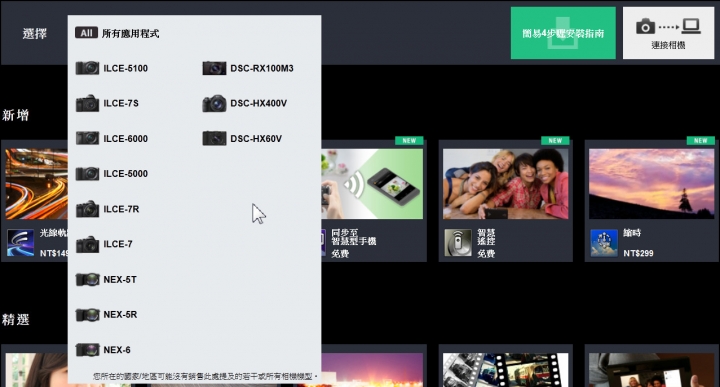Click the NEX-6 camera icon

[x=87, y=350]
